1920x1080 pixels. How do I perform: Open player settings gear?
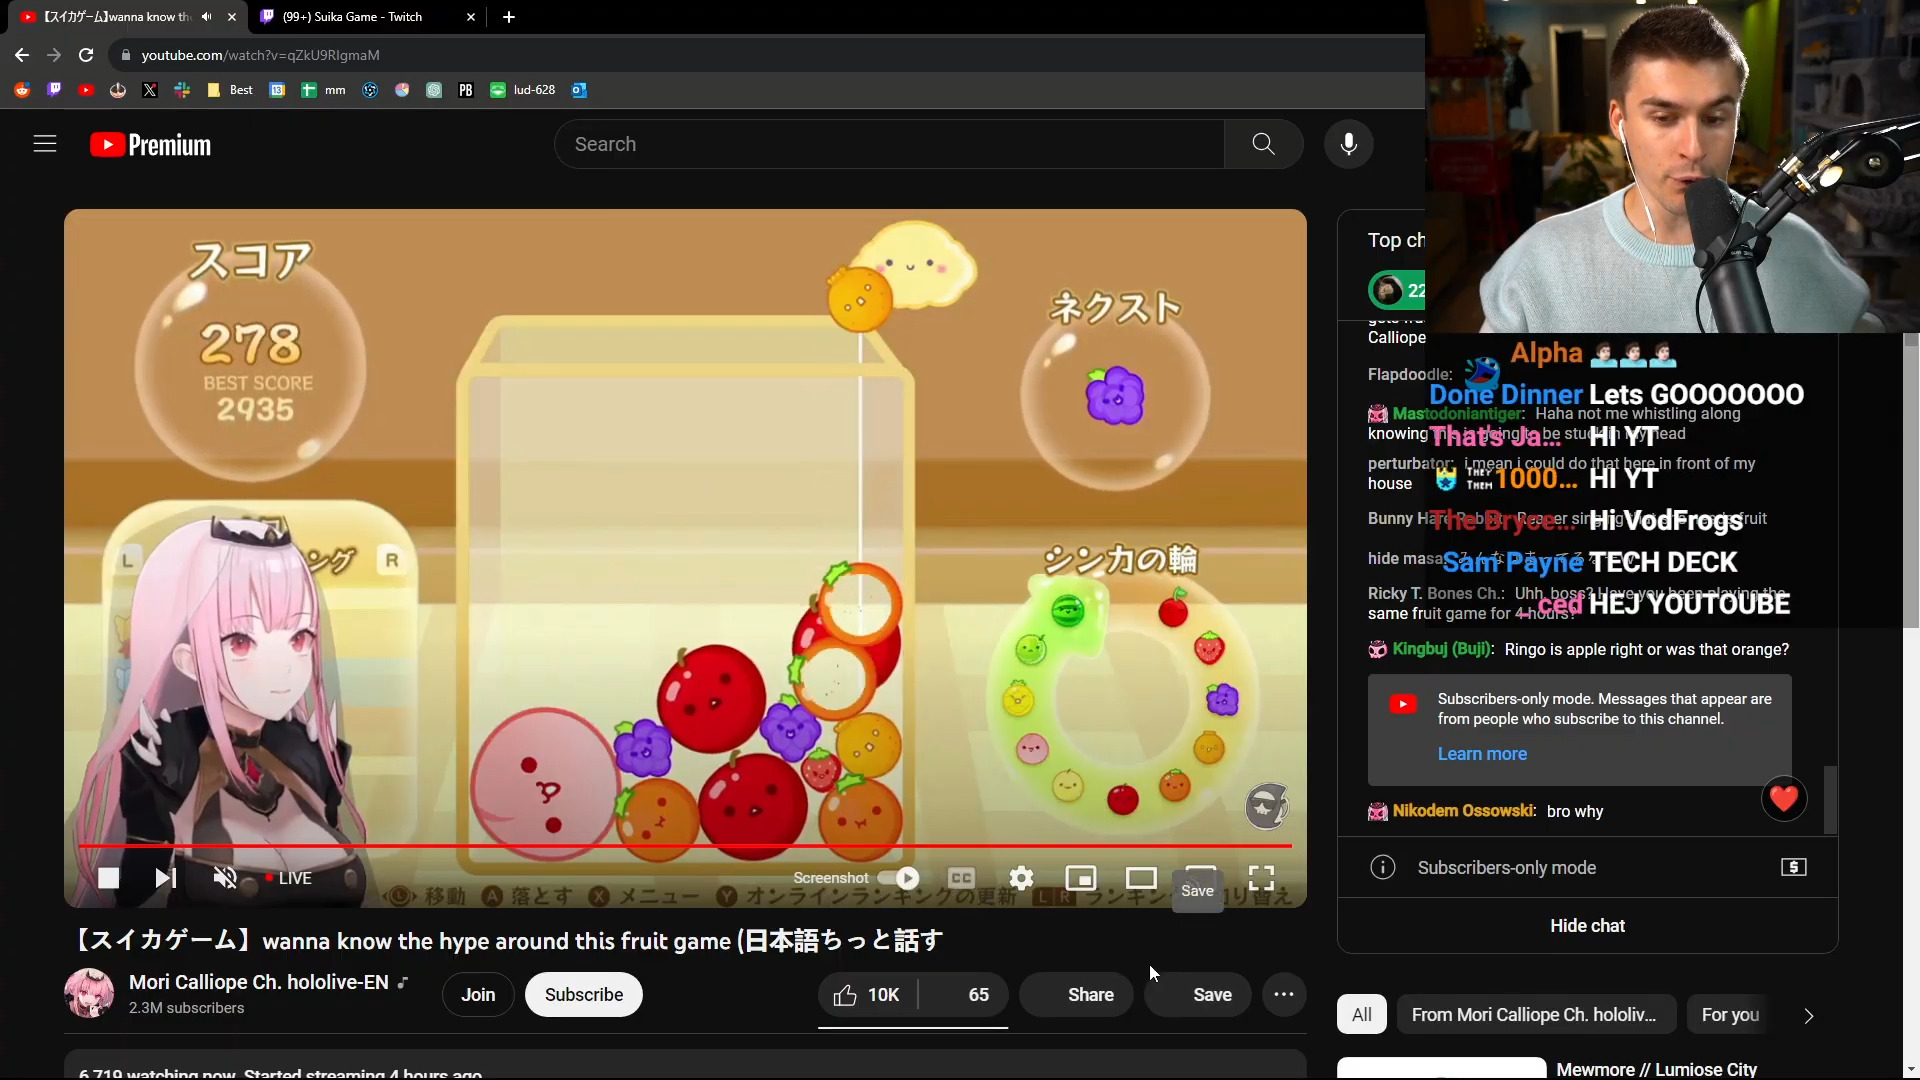click(x=1021, y=878)
